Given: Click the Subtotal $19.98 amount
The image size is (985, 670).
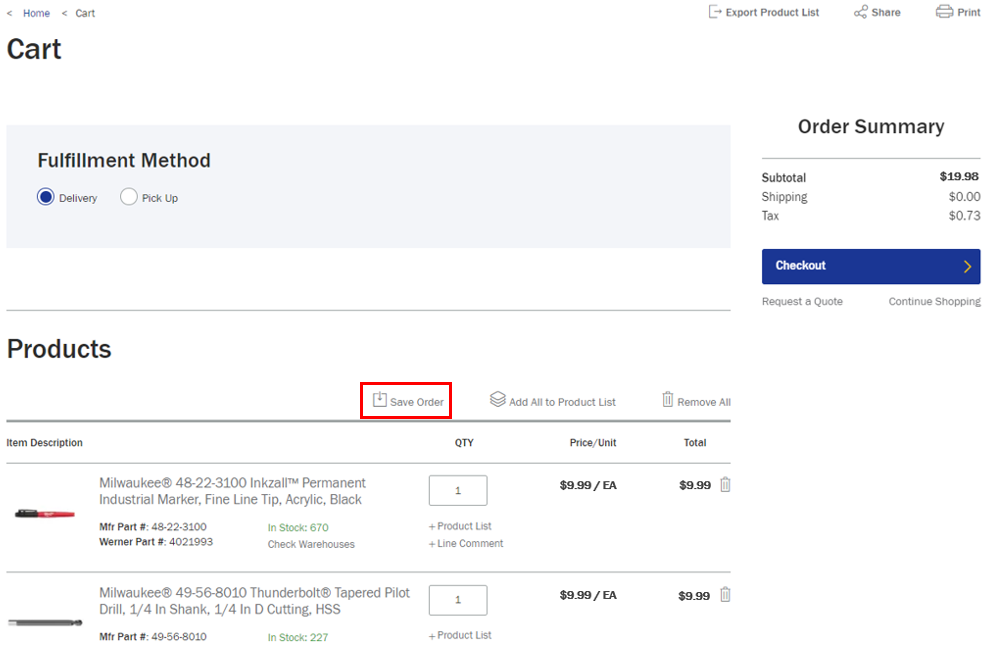Looking at the screenshot, I should 959,176.
